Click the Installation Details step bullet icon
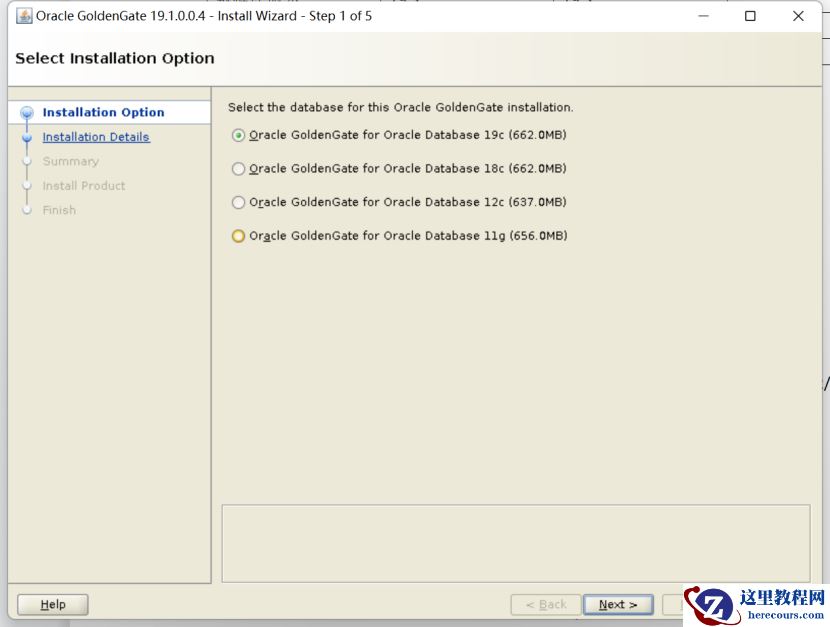 27,138
